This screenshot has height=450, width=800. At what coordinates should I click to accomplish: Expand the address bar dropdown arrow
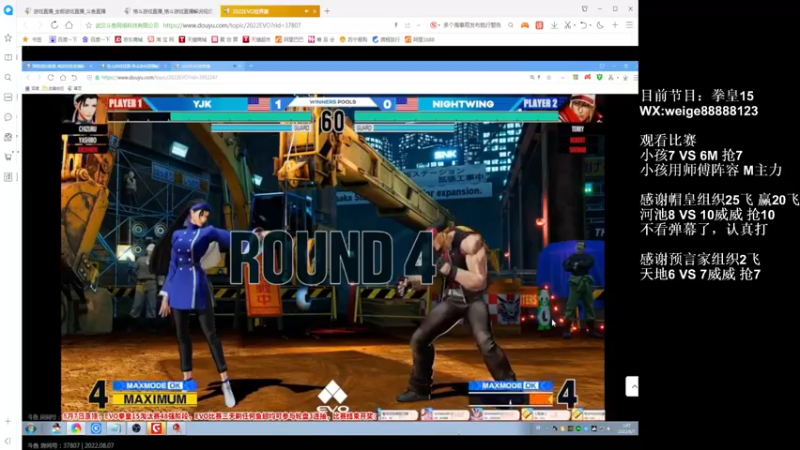(x=418, y=25)
